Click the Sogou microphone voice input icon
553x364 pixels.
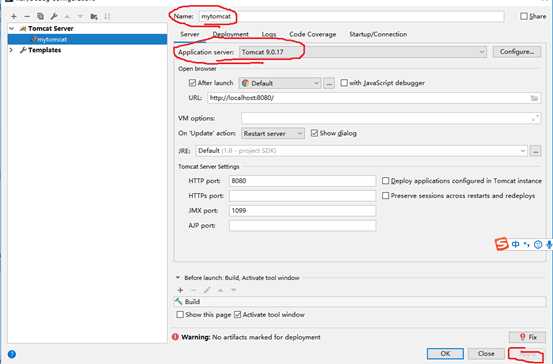(x=549, y=244)
